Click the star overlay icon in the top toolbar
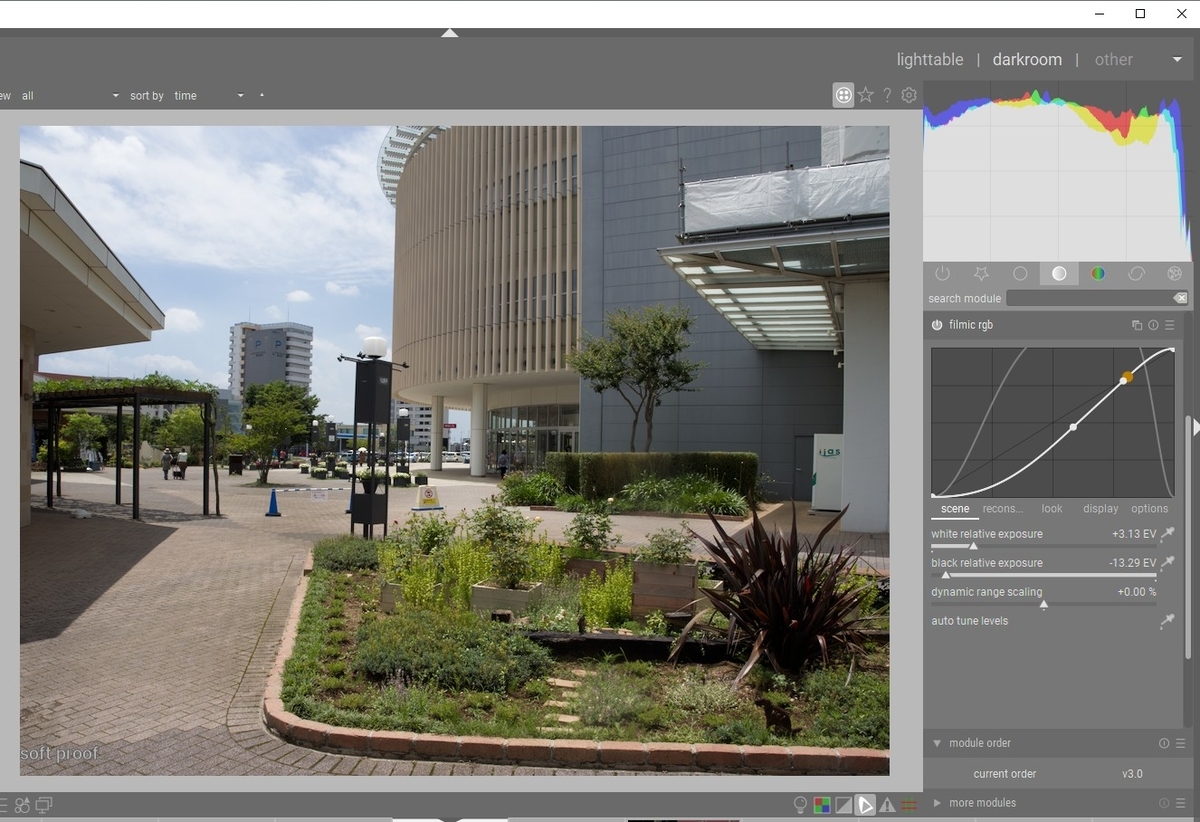Viewport: 1200px width, 822px height. 866,95
